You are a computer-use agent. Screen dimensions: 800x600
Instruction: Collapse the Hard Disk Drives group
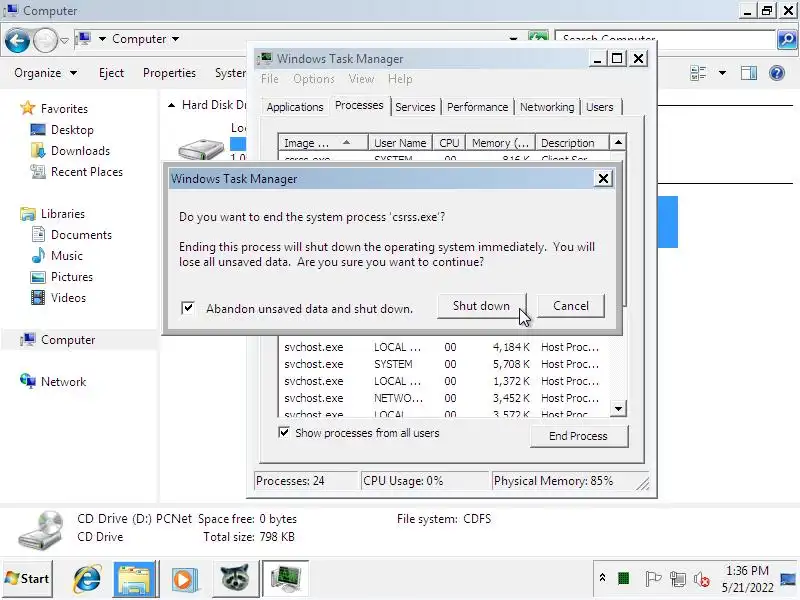(171, 105)
